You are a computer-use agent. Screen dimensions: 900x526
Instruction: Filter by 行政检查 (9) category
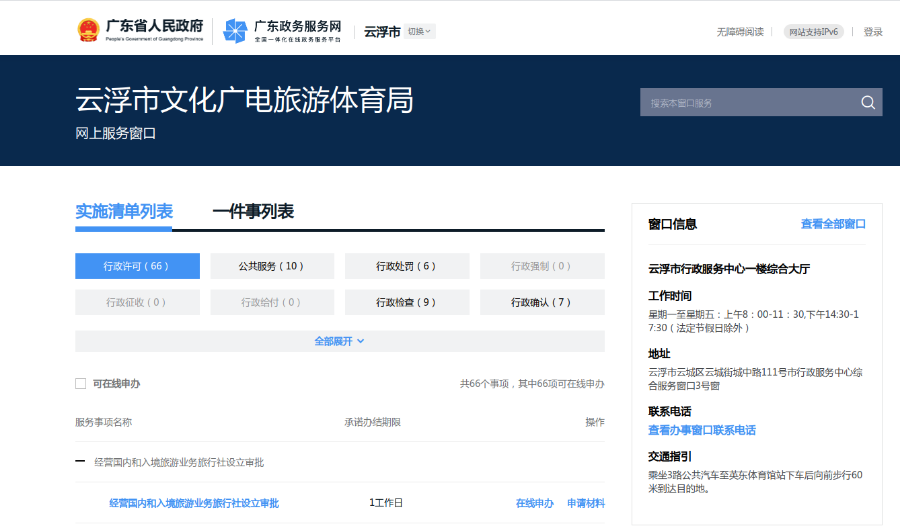click(x=407, y=302)
